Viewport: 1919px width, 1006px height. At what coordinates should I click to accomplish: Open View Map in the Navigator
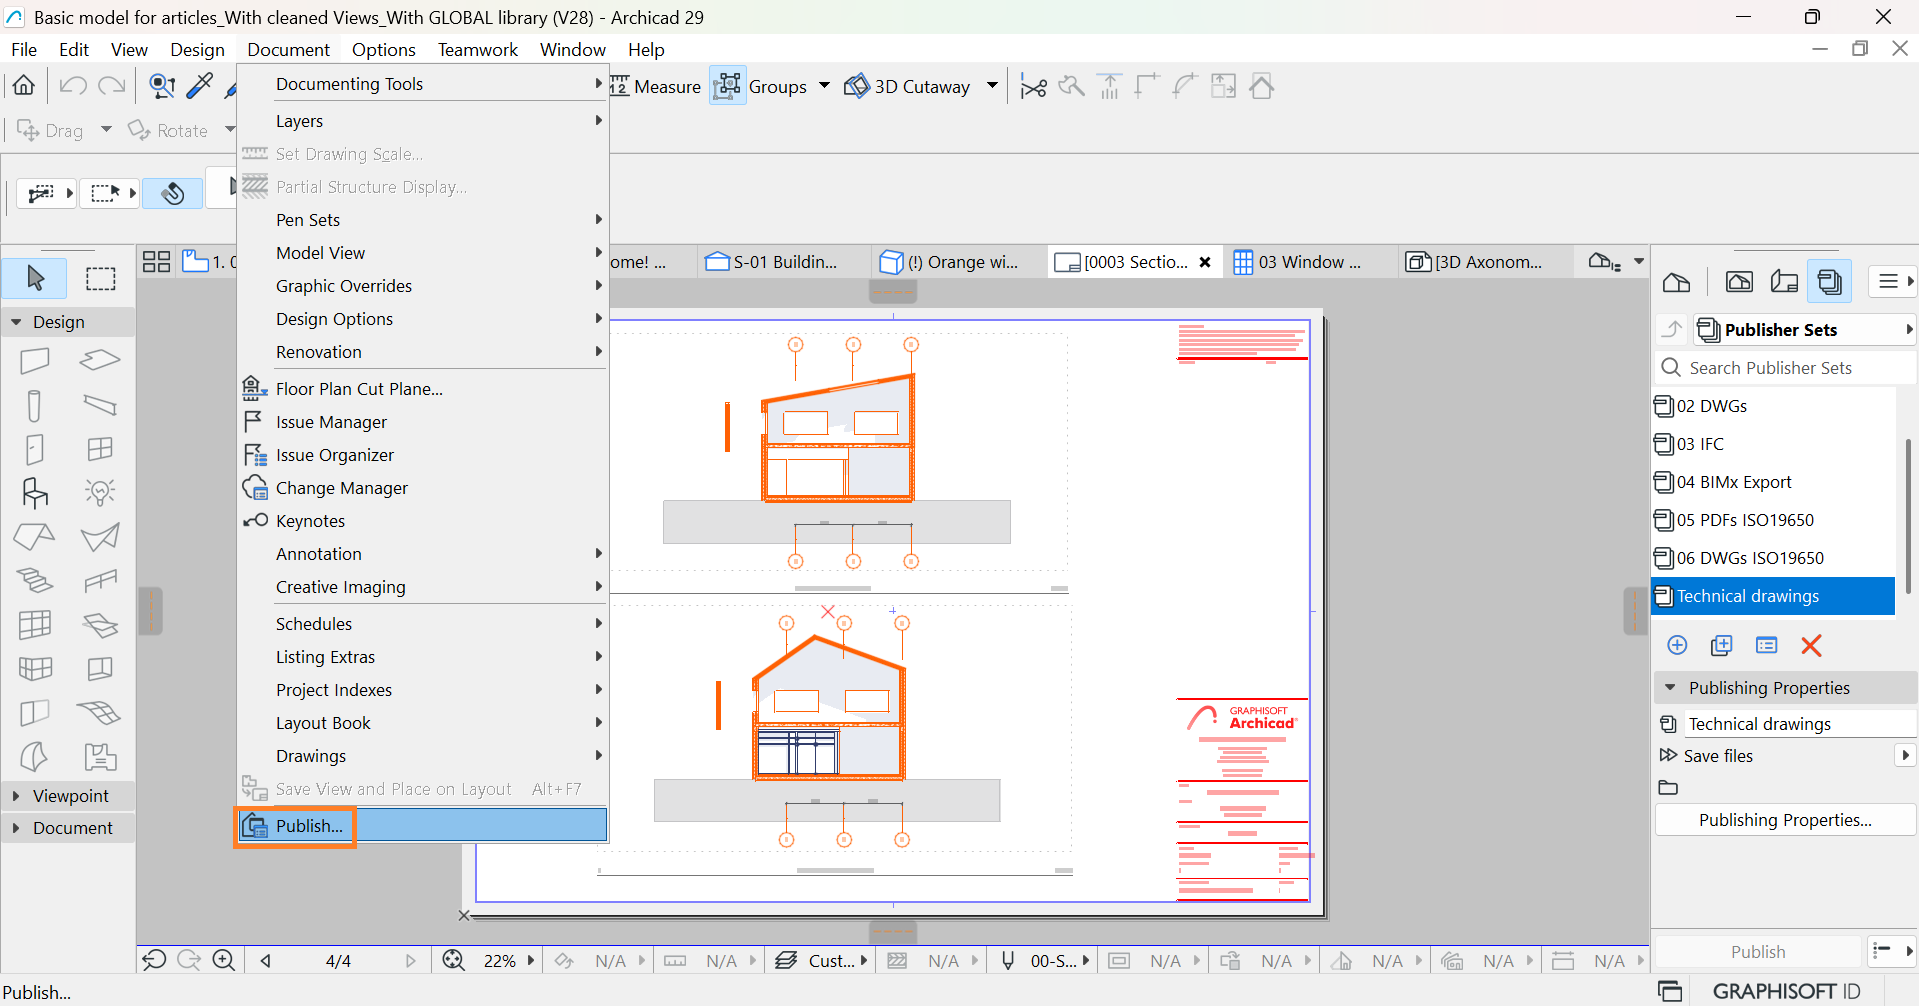pyautogui.click(x=1739, y=282)
